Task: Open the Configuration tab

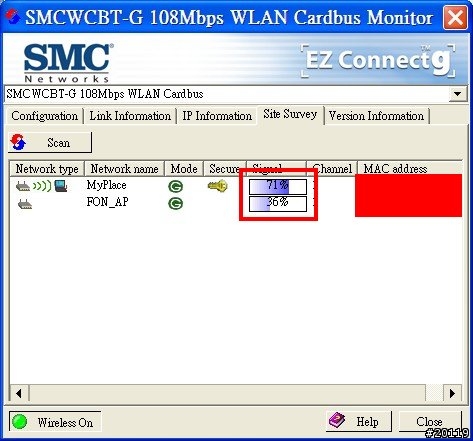Action: click(44, 116)
